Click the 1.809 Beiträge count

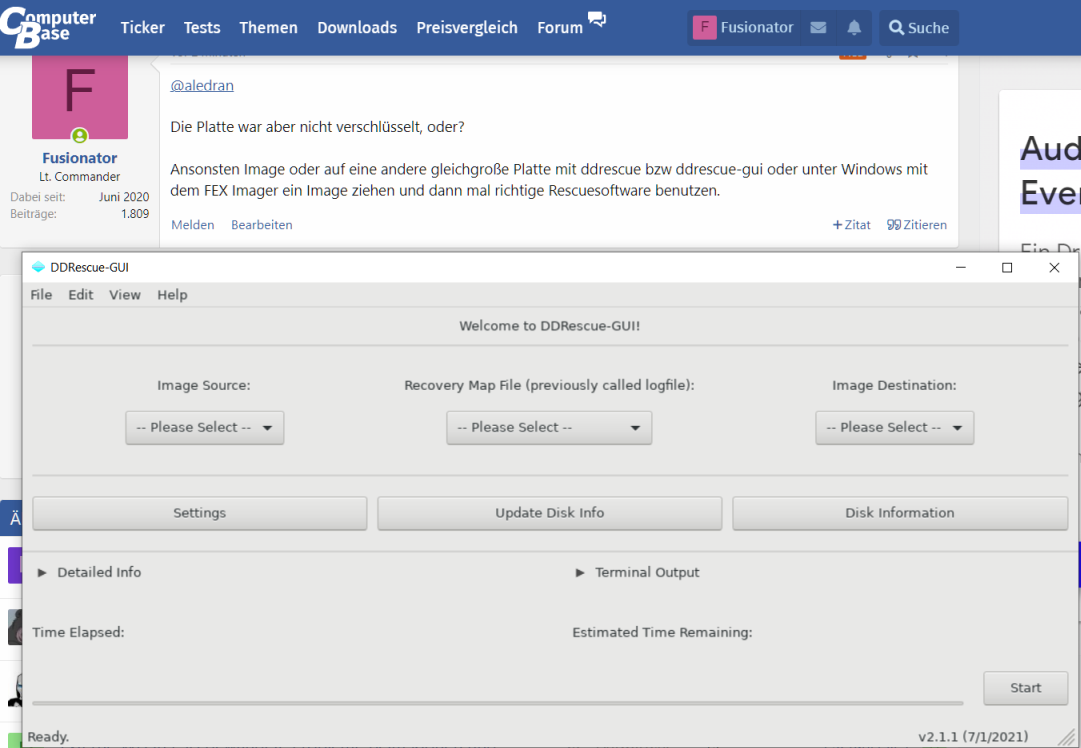[x=135, y=214]
